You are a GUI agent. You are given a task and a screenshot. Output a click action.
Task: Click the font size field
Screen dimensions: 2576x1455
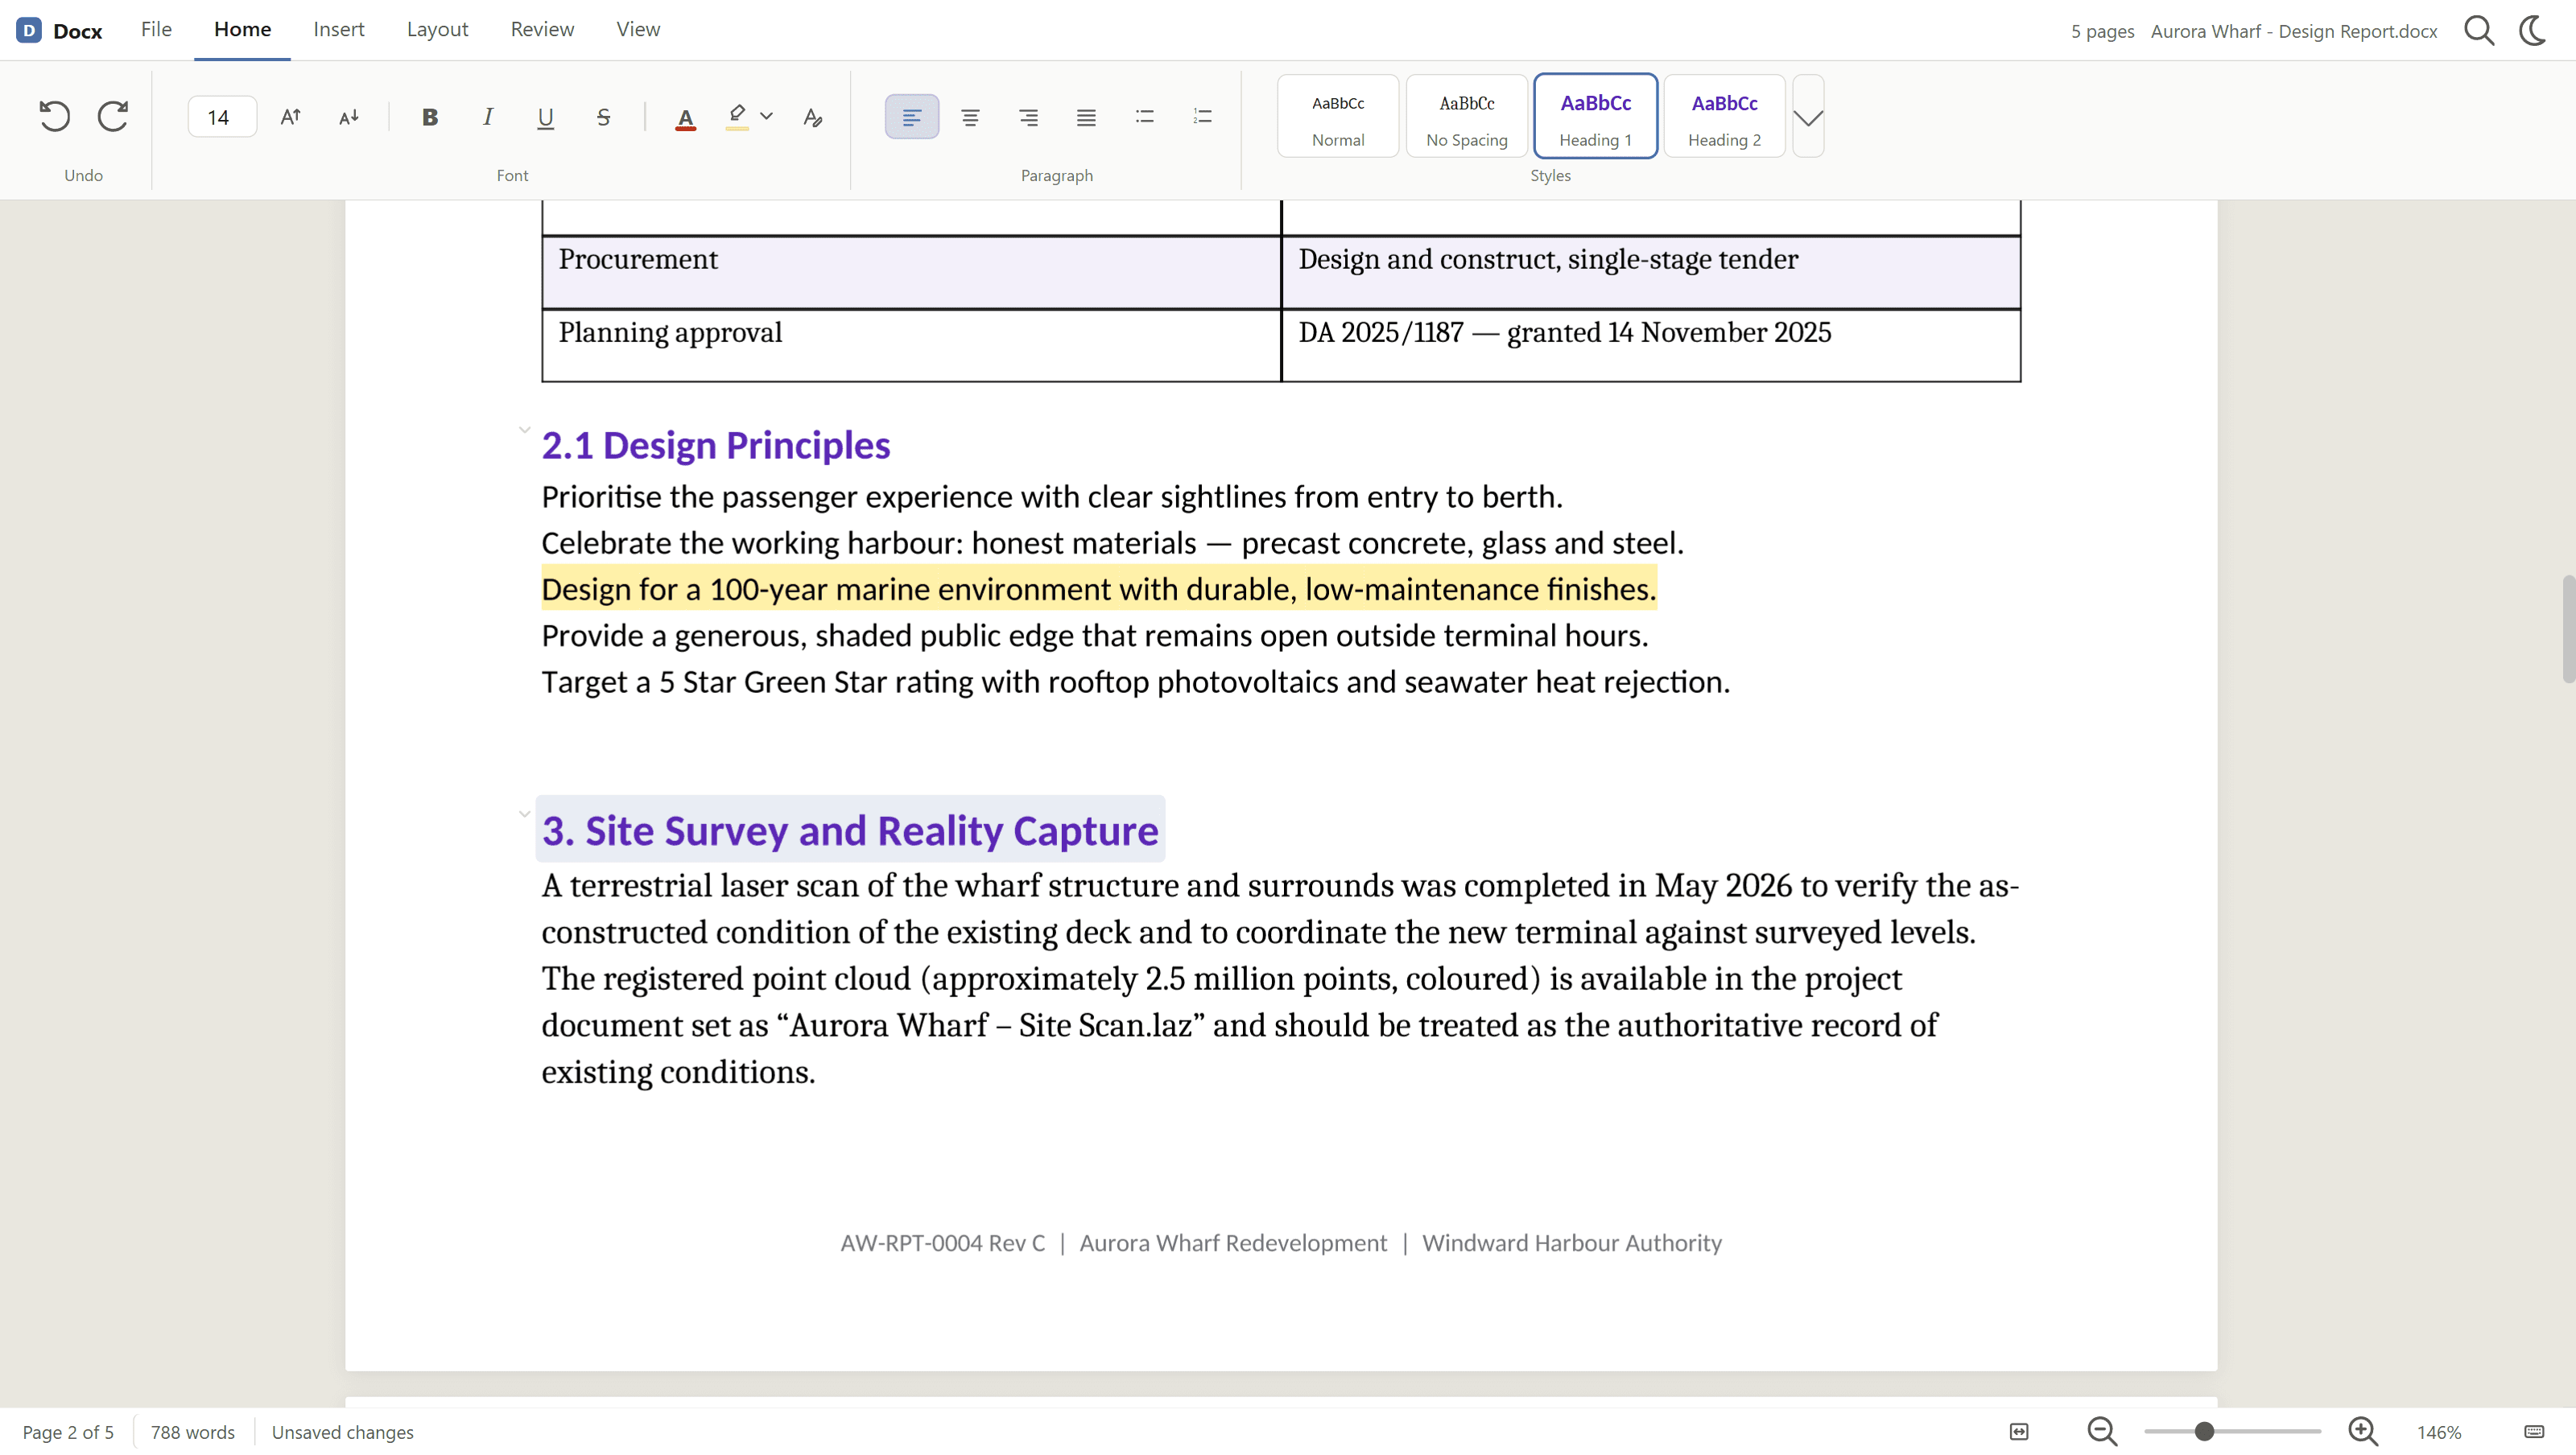(x=222, y=117)
